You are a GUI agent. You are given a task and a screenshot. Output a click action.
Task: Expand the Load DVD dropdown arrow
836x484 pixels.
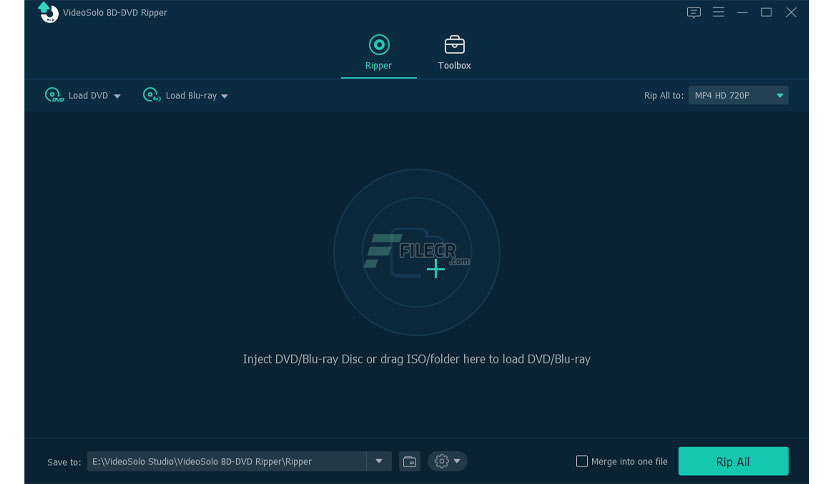117,96
